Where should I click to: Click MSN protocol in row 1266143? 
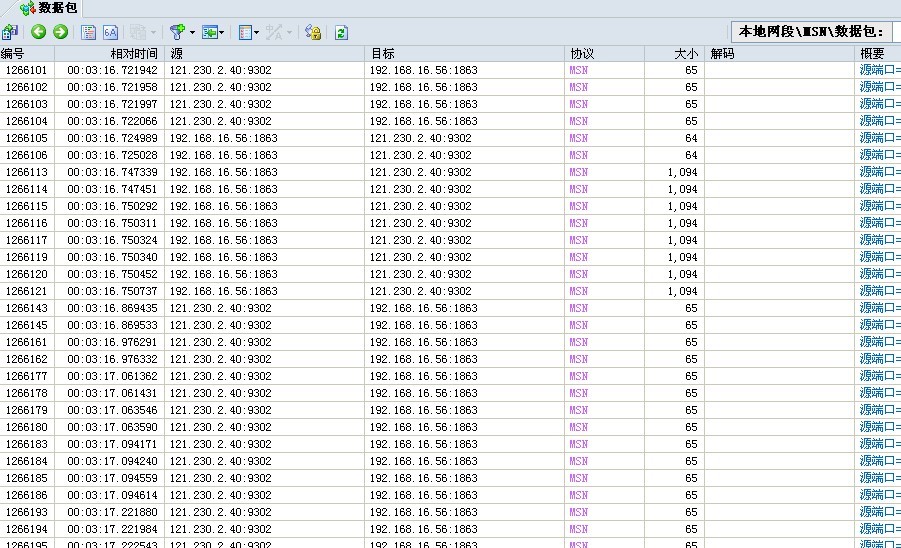[579, 308]
